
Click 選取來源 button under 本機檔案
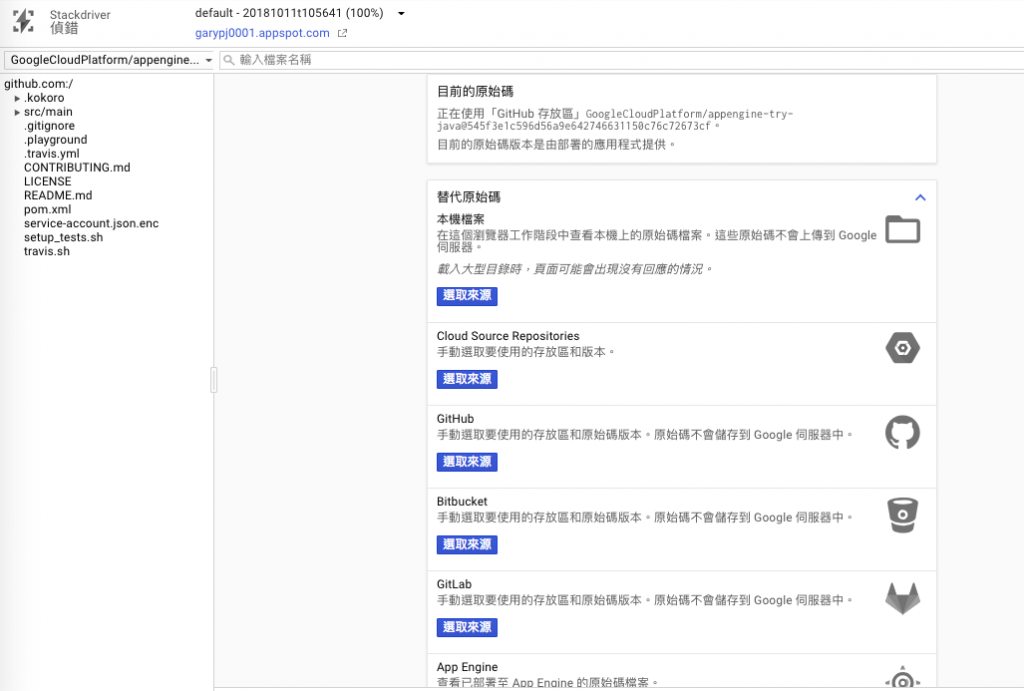point(467,296)
